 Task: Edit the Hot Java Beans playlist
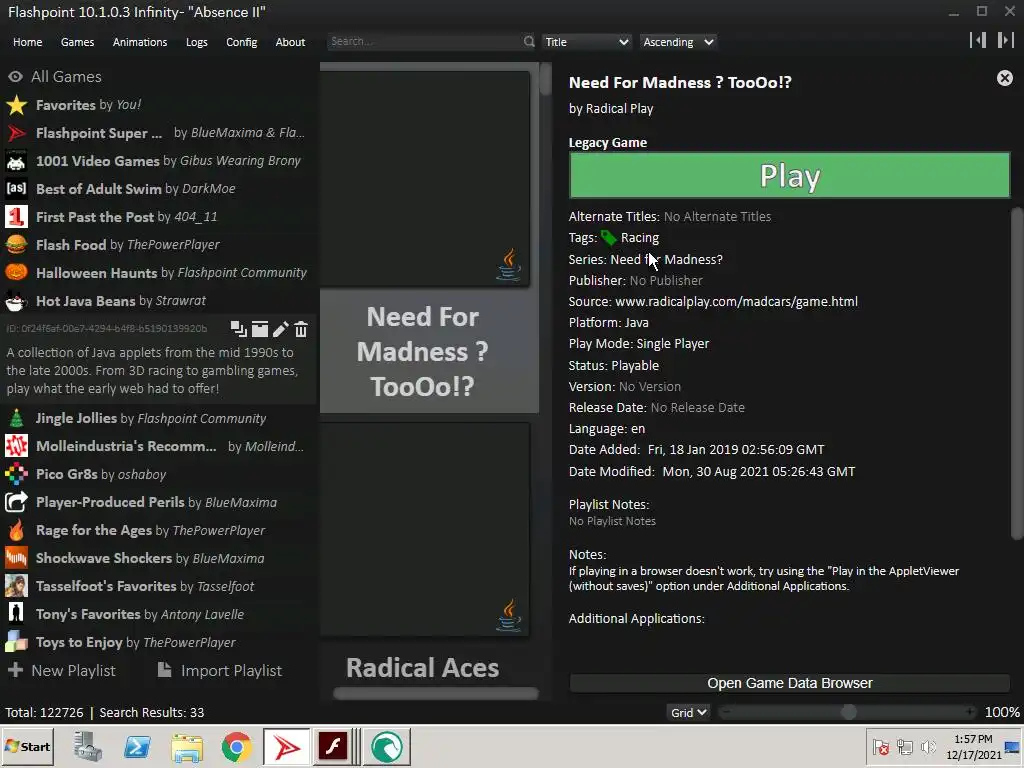[x=281, y=329]
